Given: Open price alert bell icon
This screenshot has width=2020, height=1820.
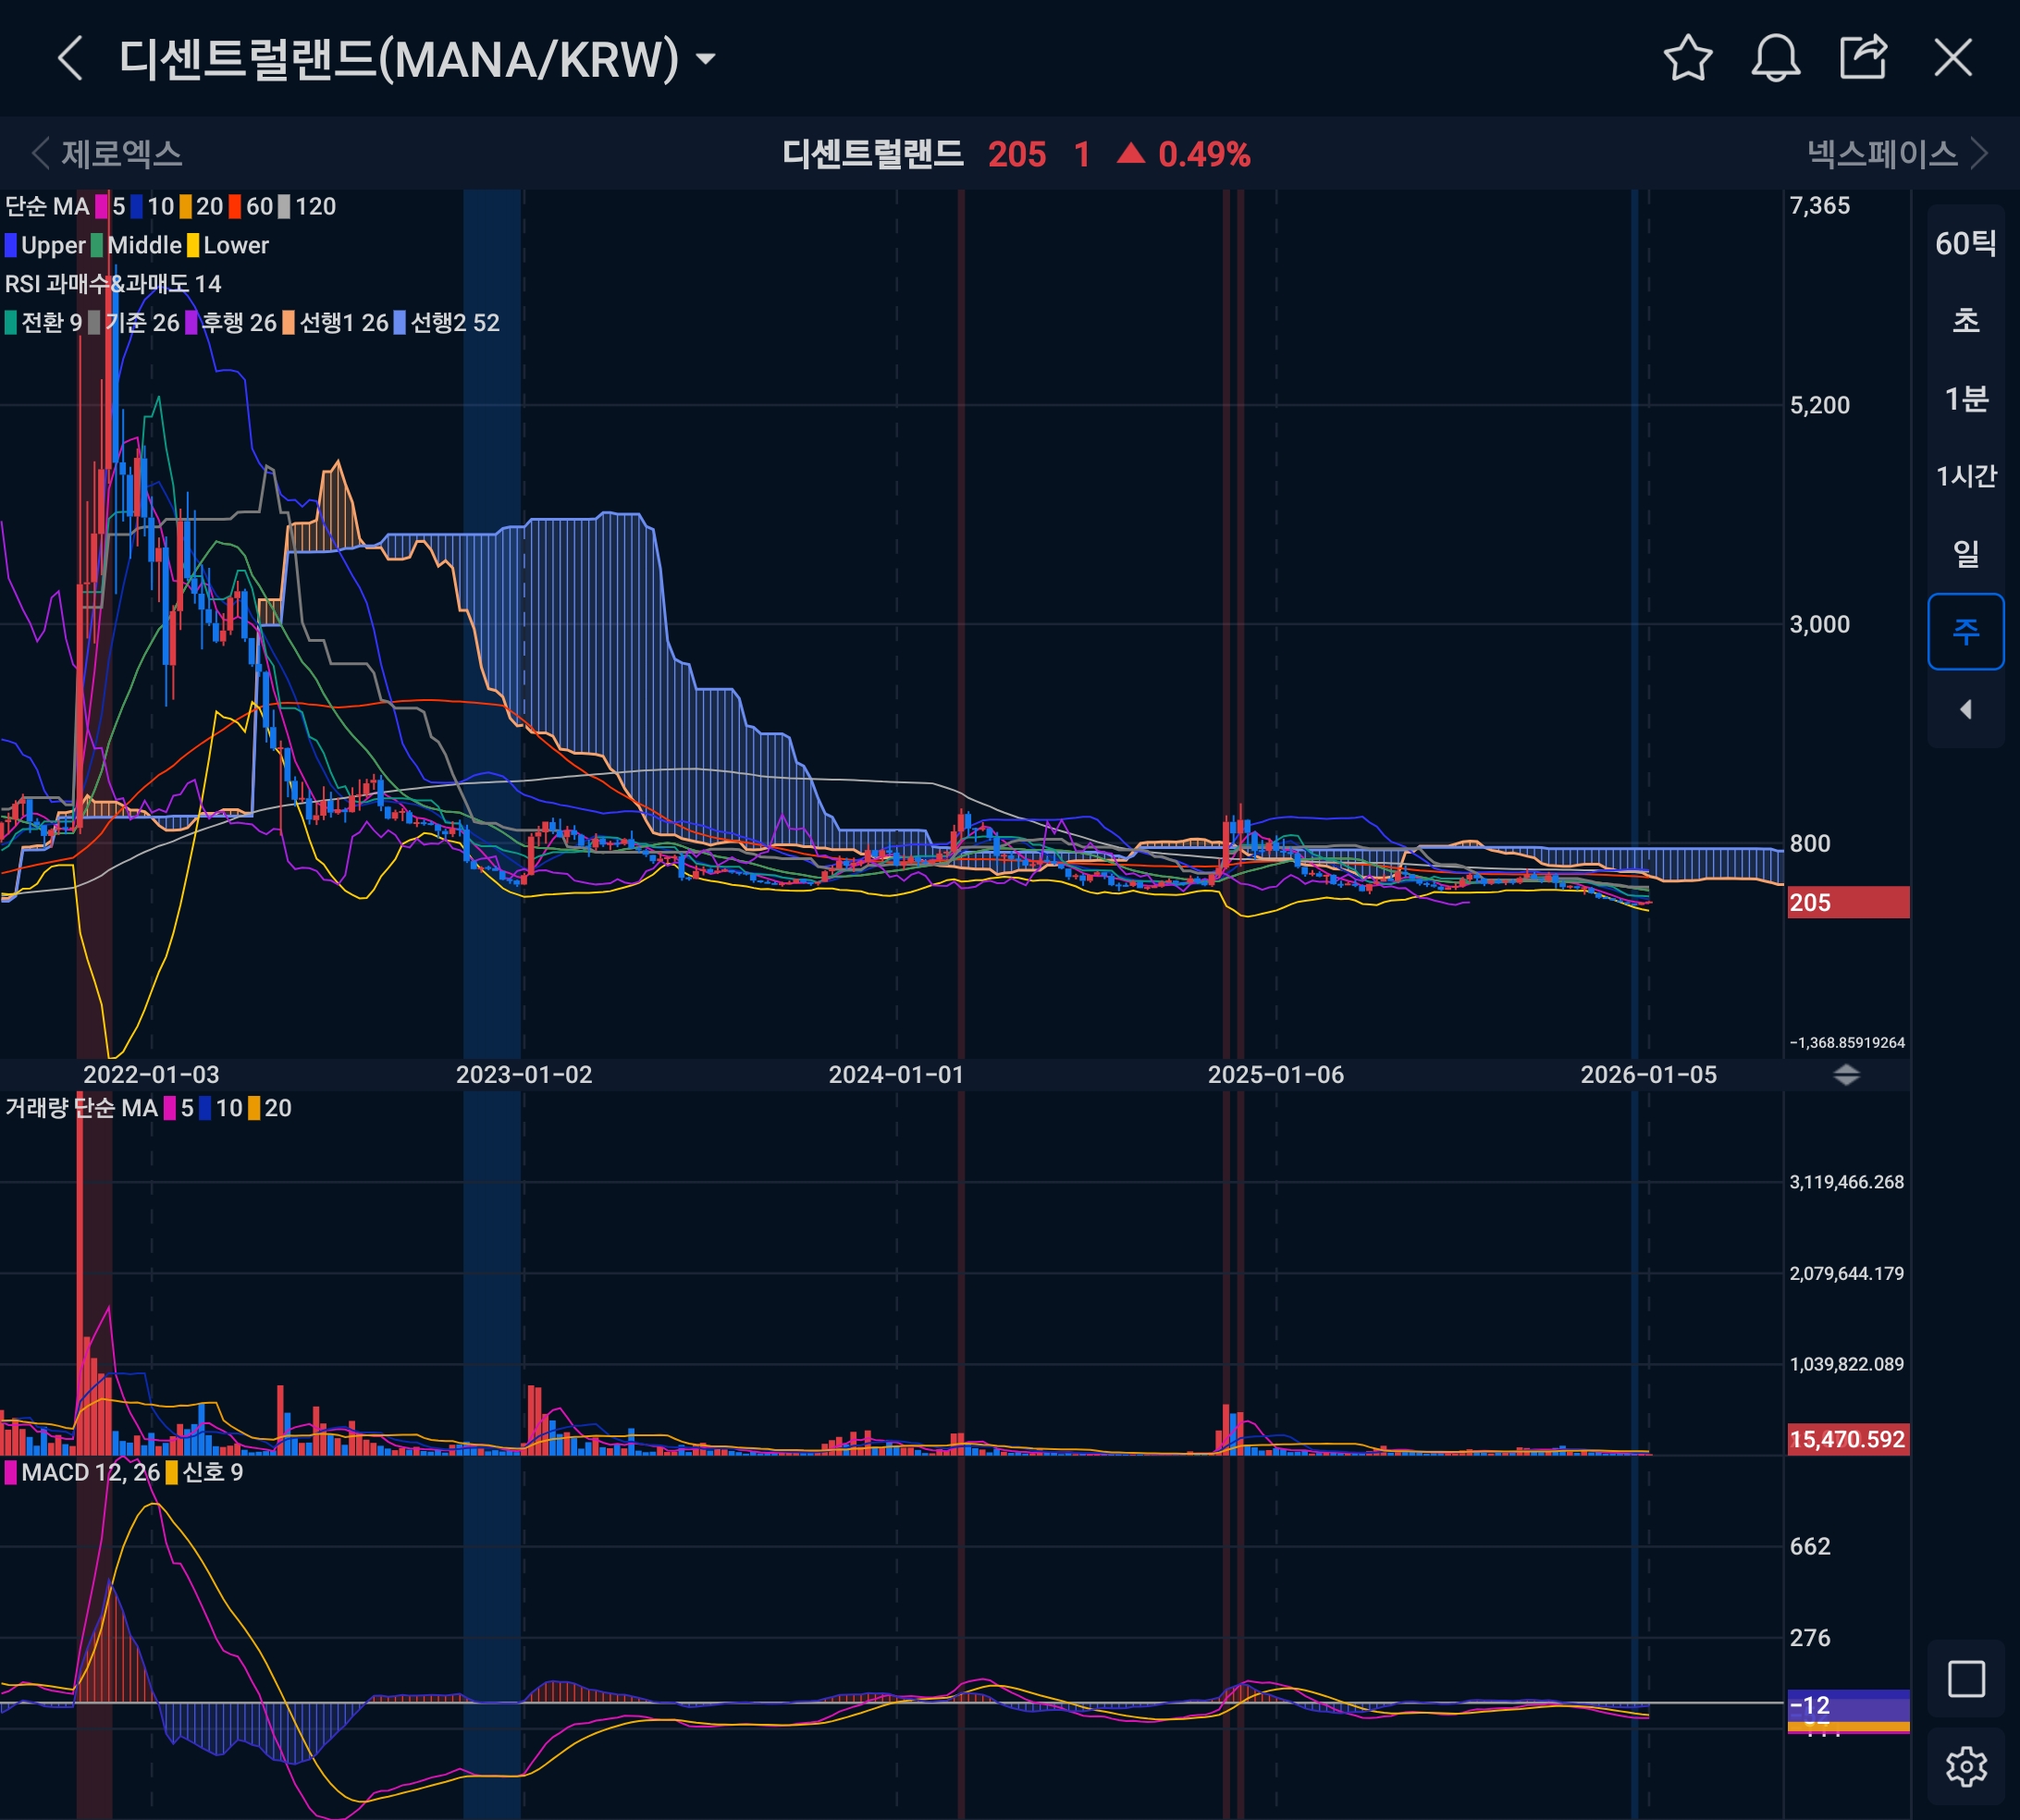Looking at the screenshot, I should (x=1776, y=58).
